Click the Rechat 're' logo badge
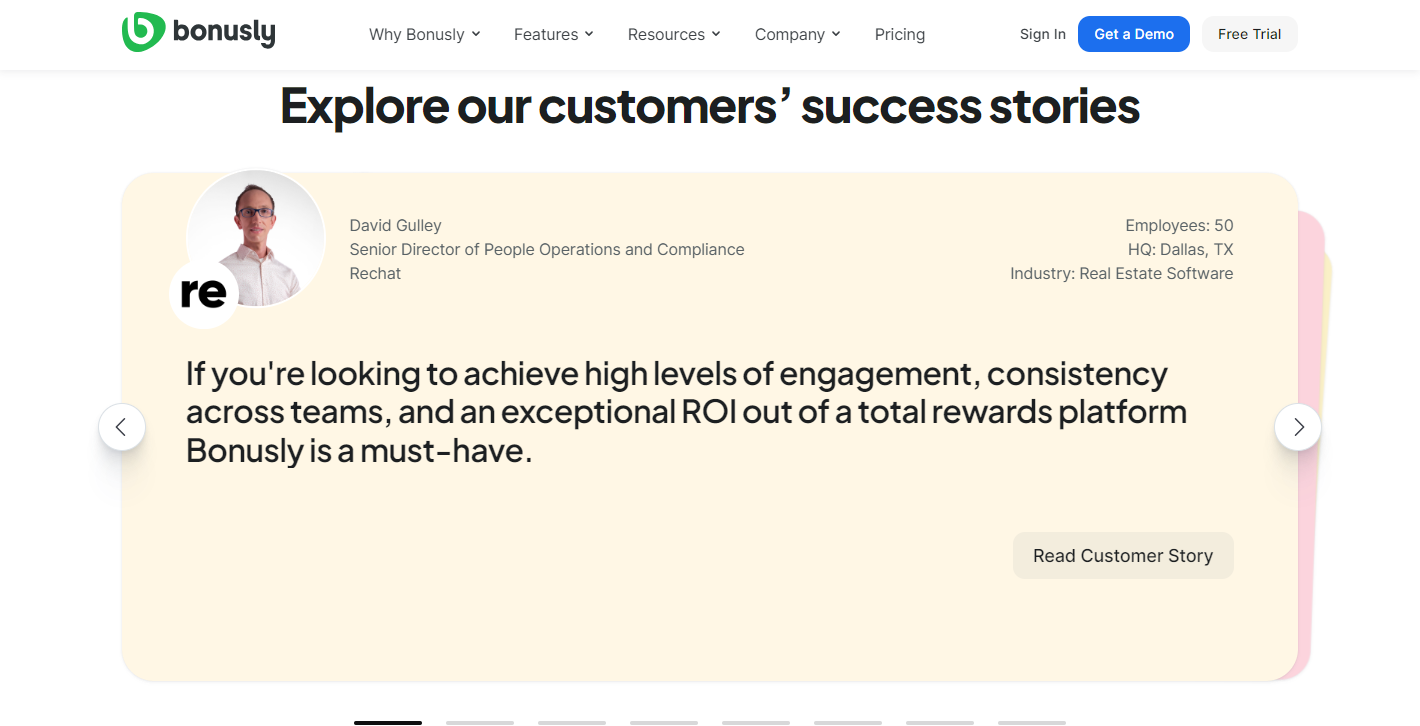 (x=204, y=293)
